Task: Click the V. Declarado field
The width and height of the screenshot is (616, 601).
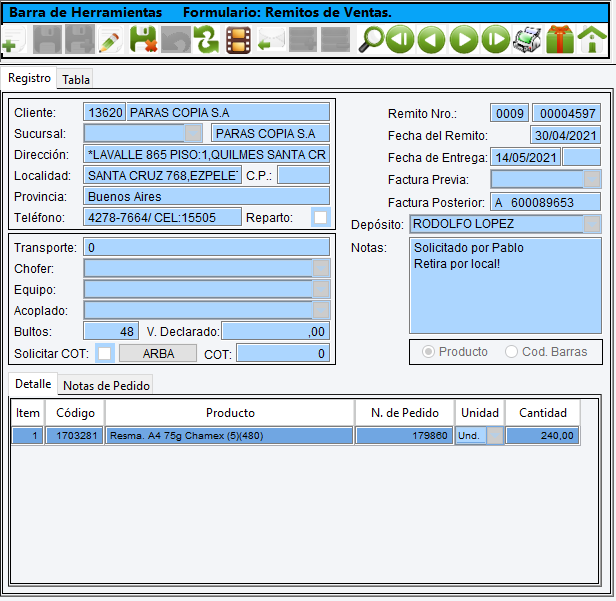Action: click(x=275, y=332)
